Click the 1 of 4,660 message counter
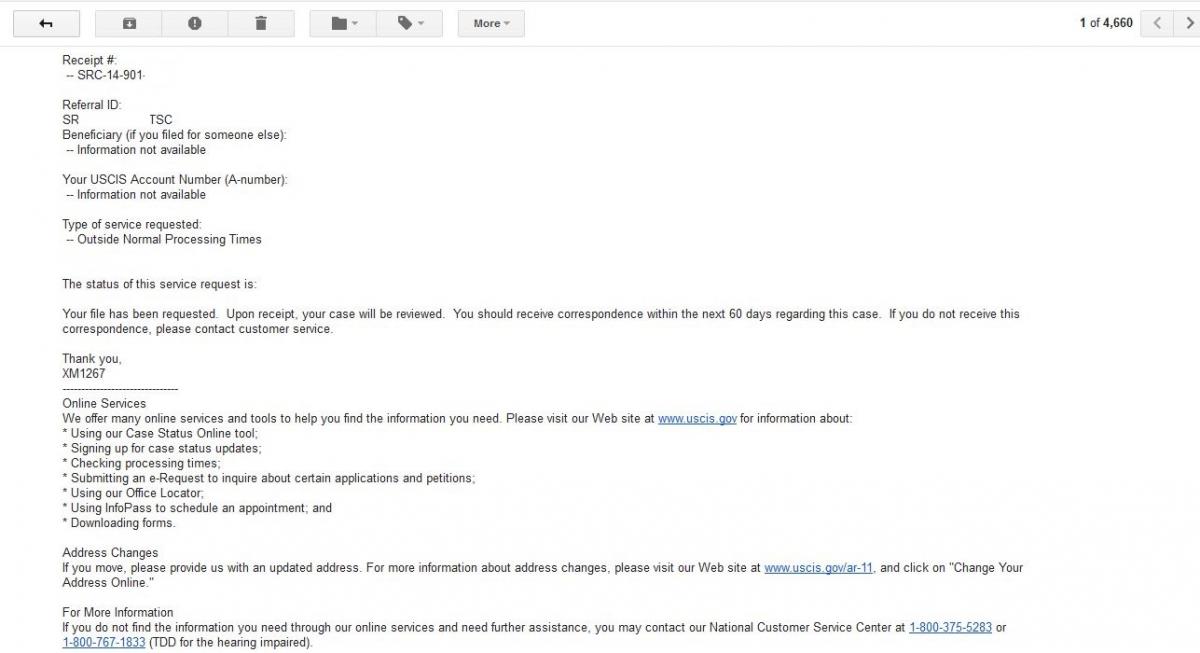The image size is (1200, 653). point(1106,23)
